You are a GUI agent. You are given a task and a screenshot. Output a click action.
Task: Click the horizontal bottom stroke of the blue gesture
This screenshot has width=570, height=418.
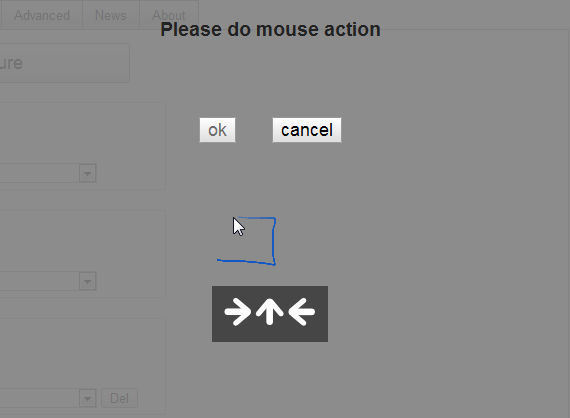(246, 262)
